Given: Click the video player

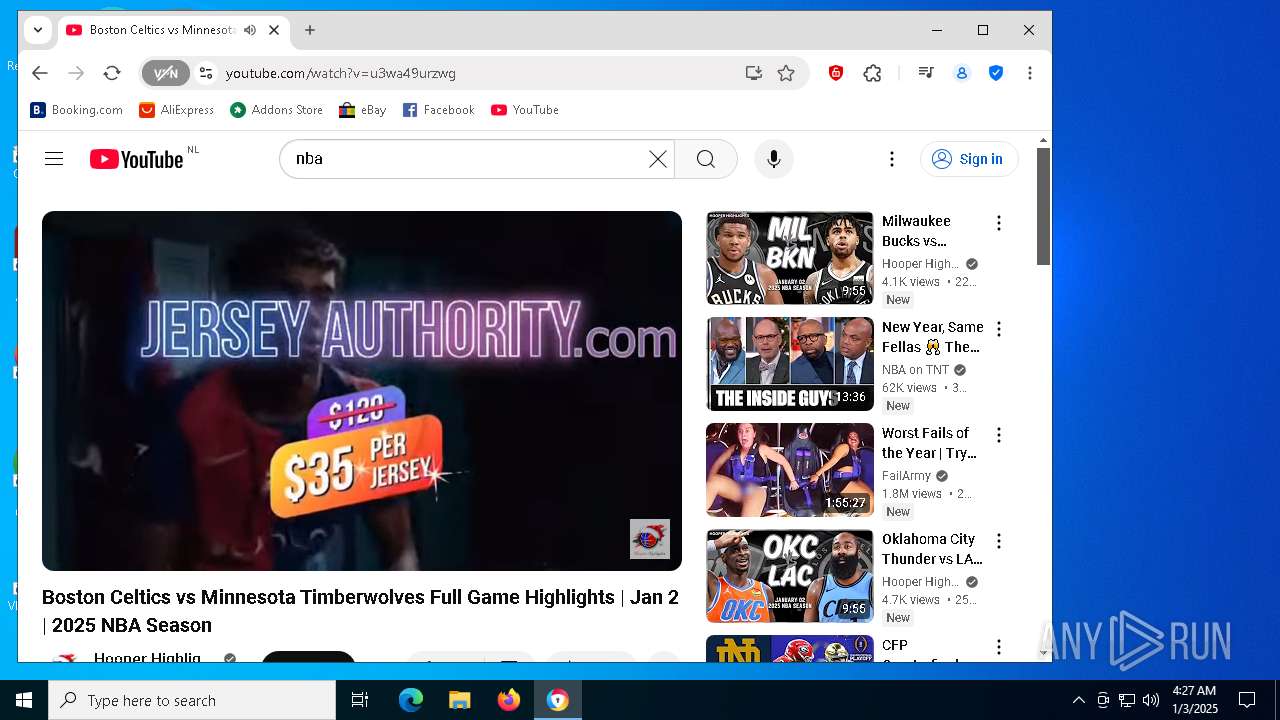Looking at the screenshot, I should pyautogui.click(x=362, y=391).
